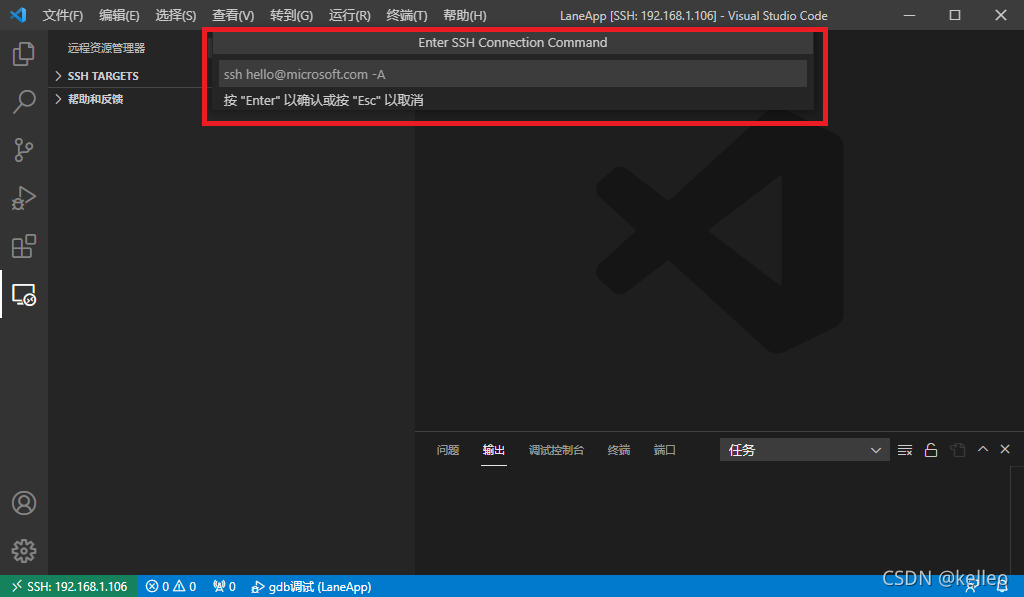Screen dimensions: 1024x597
Task: Open Run and Debug view icon
Action: [x=24, y=198]
